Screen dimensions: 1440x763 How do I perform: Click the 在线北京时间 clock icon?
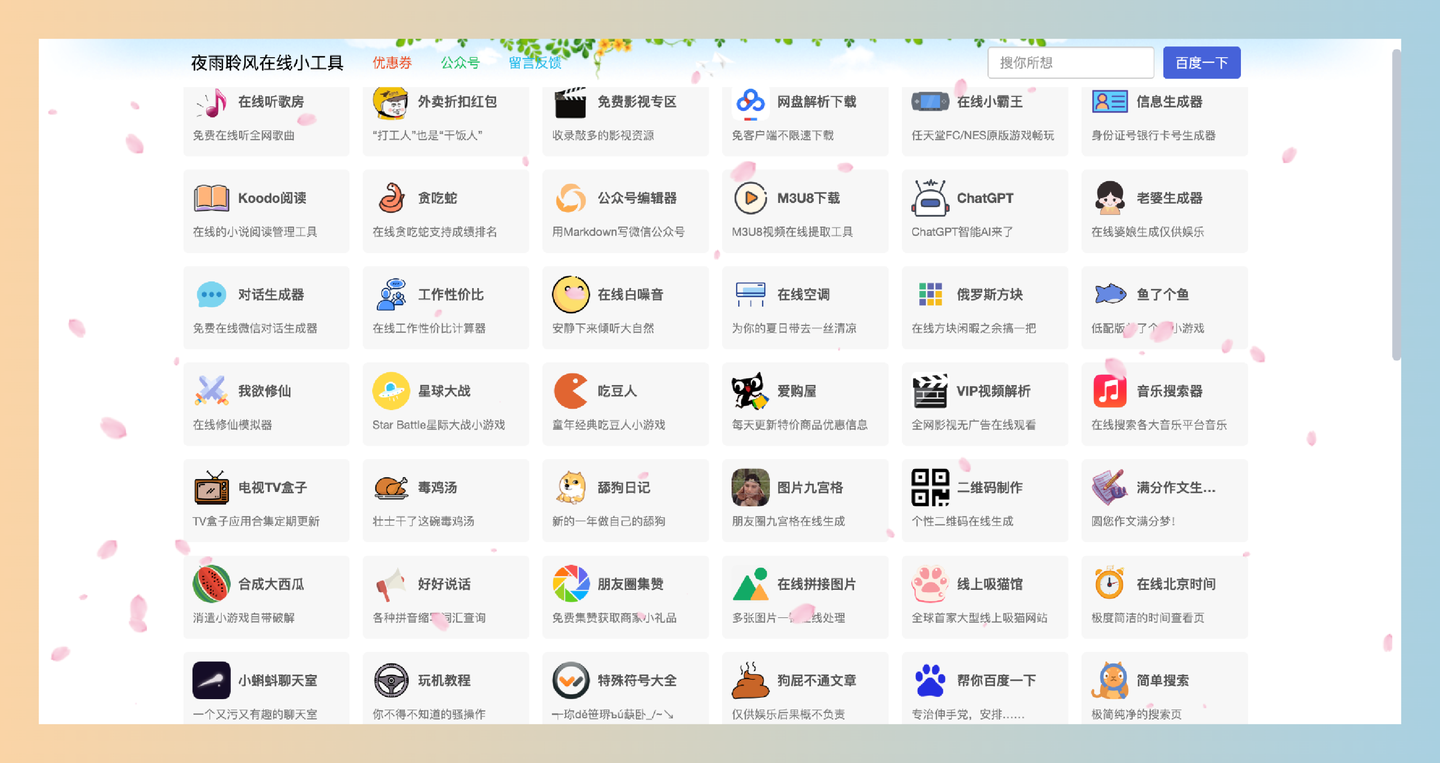click(x=1109, y=584)
